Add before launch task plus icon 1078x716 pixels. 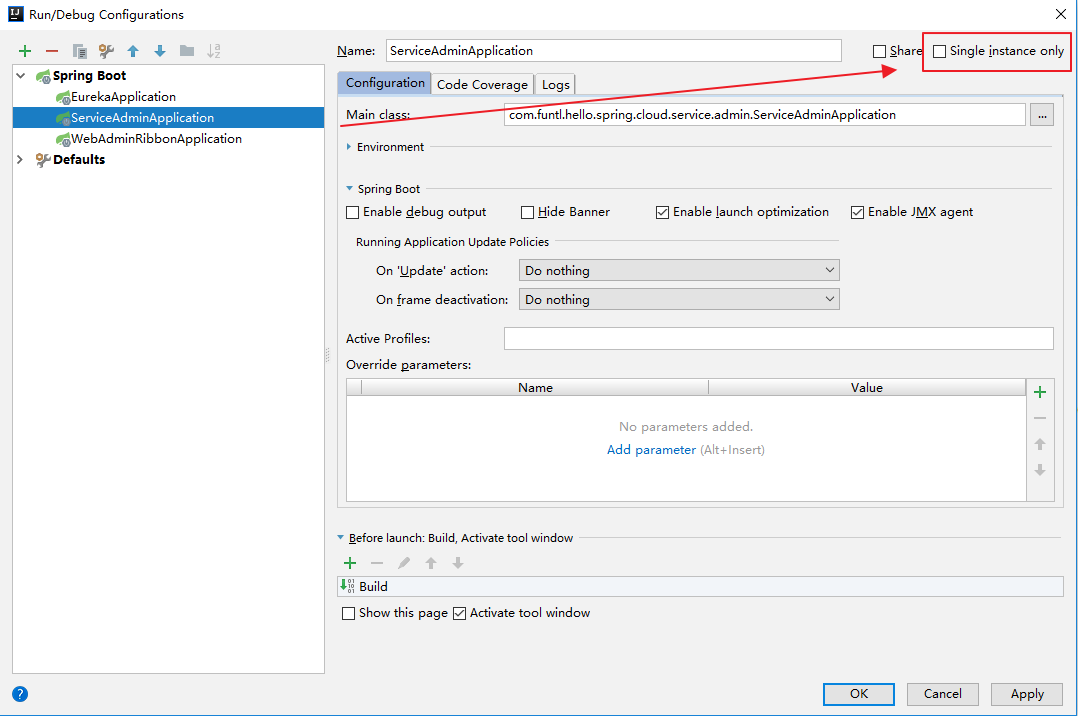coord(350,563)
